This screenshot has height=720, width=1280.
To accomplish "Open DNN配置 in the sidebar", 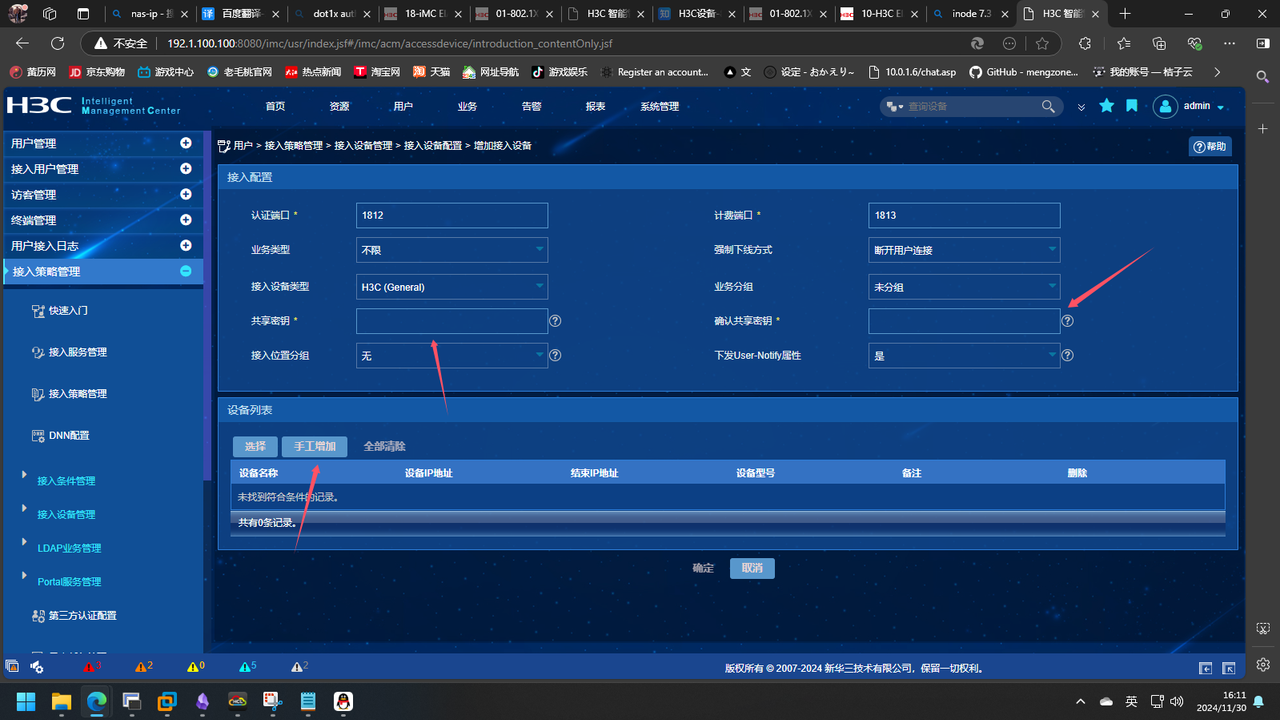I will click(x=68, y=435).
